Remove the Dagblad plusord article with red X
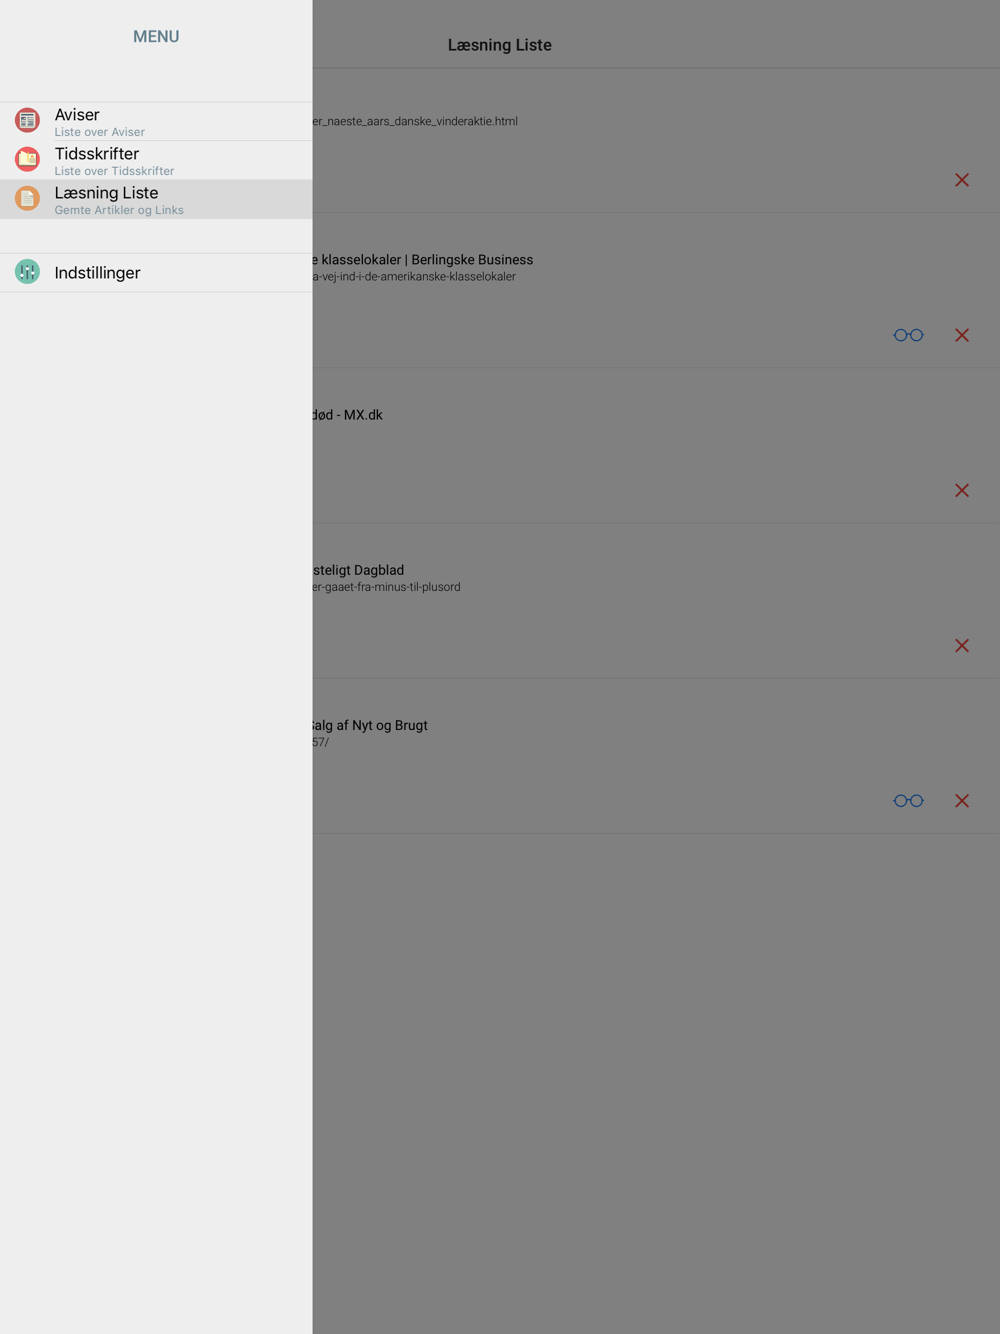This screenshot has height=1334, width=1000. [962, 646]
